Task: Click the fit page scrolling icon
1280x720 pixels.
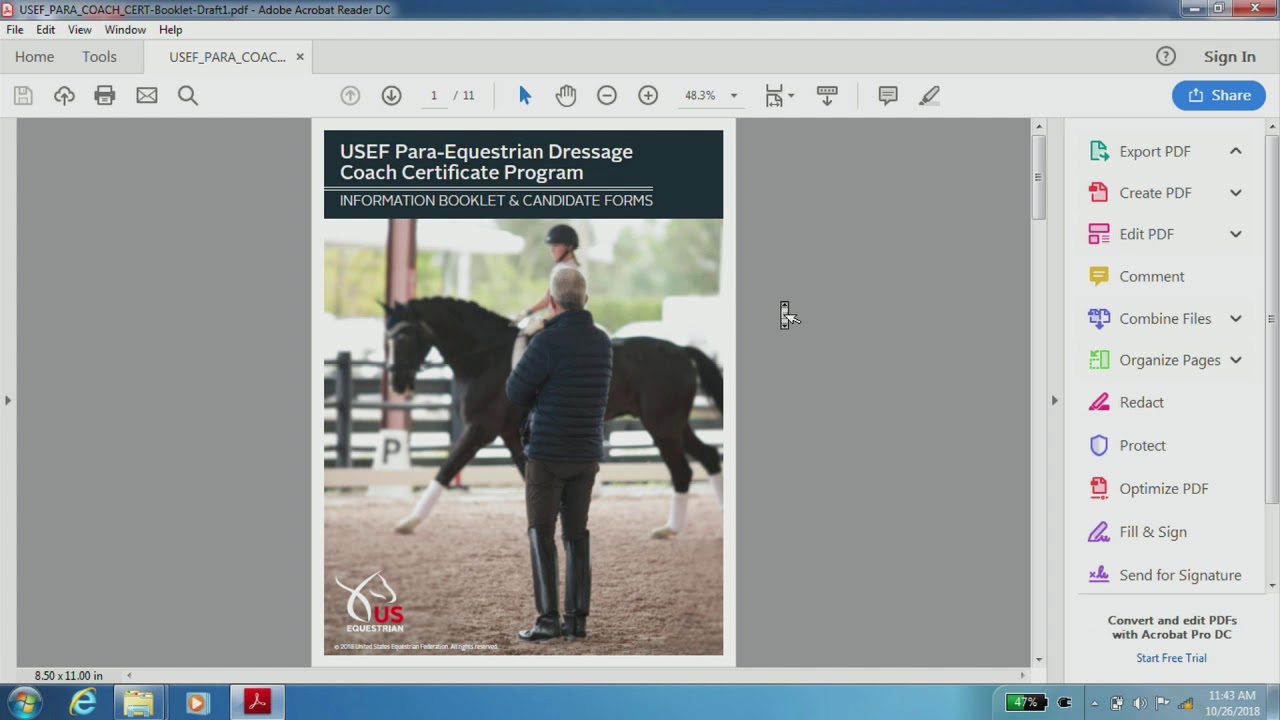Action: pyautogui.click(x=774, y=95)
